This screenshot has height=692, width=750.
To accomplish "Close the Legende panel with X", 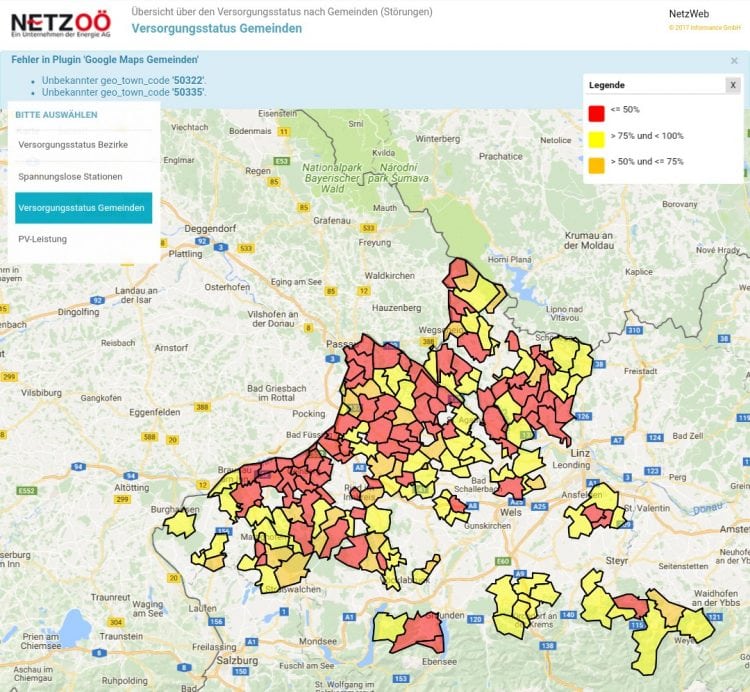I will [732, 85].
